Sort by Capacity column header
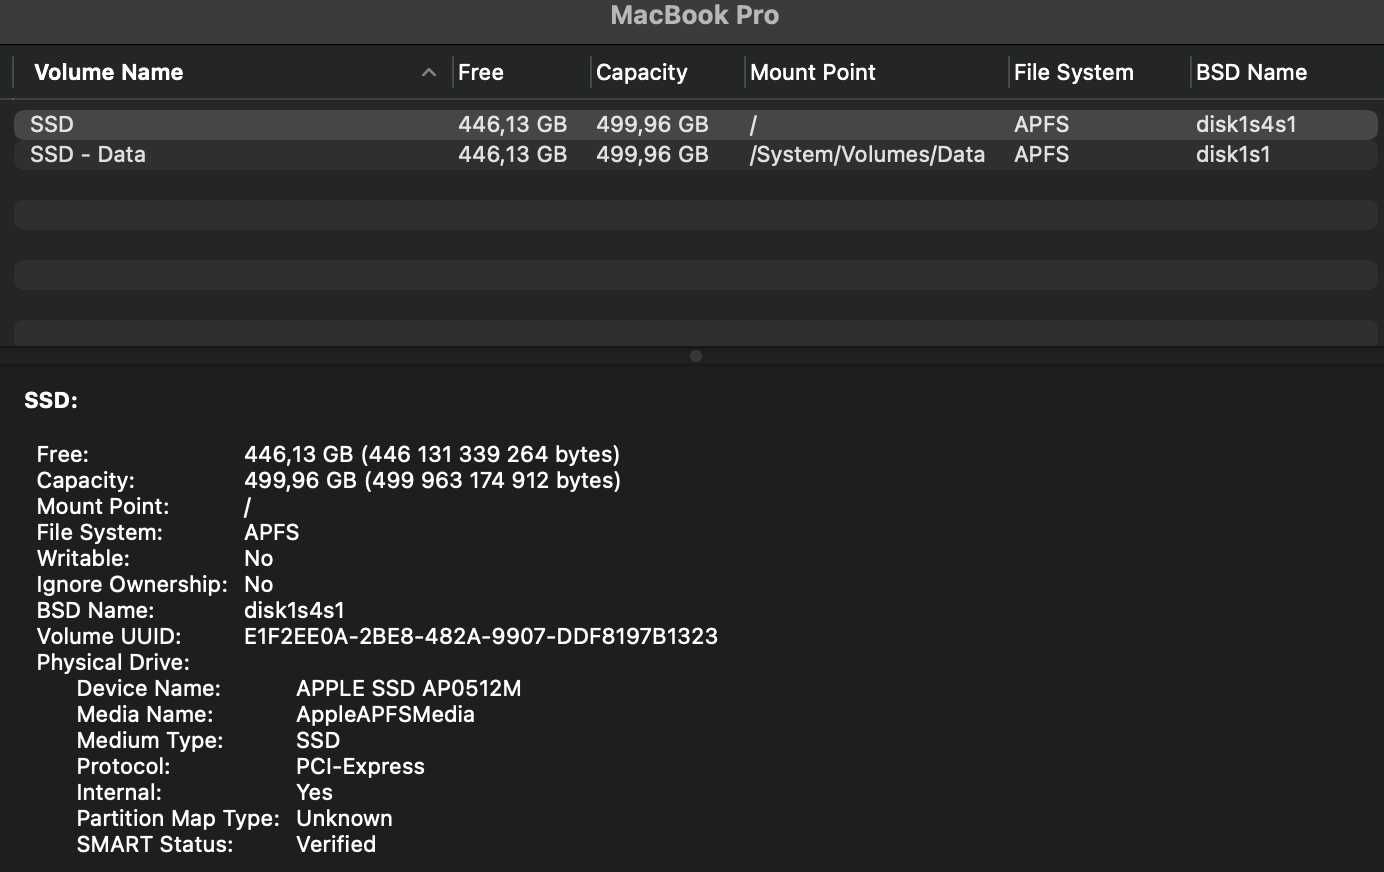Viewport: 1384px width, 872px height. pos(642,72)
